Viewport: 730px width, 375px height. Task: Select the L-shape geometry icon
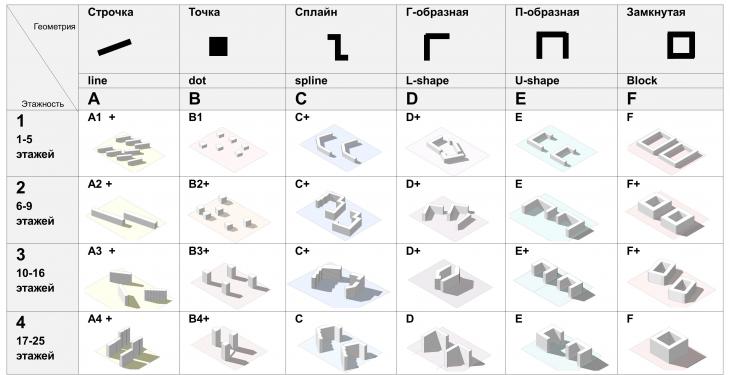tap(436, 46)
